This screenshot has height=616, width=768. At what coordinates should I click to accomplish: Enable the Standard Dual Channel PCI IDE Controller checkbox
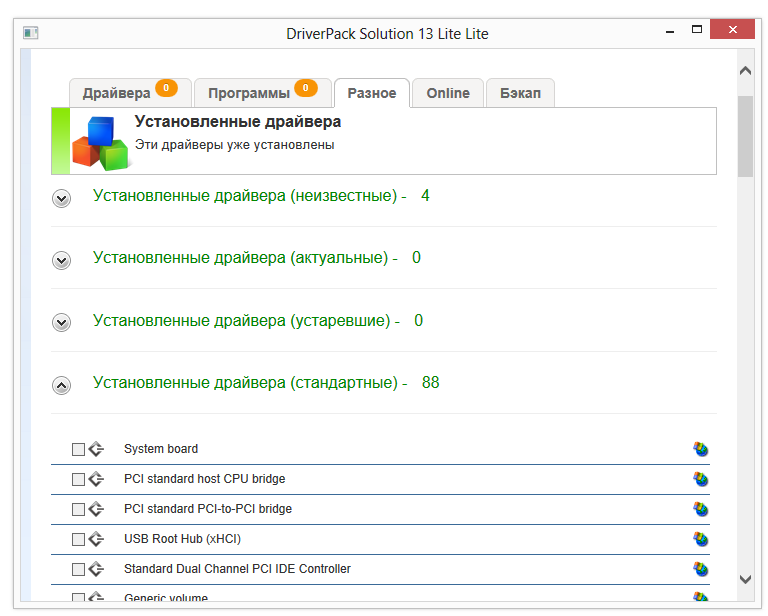(x=79, y=570)
